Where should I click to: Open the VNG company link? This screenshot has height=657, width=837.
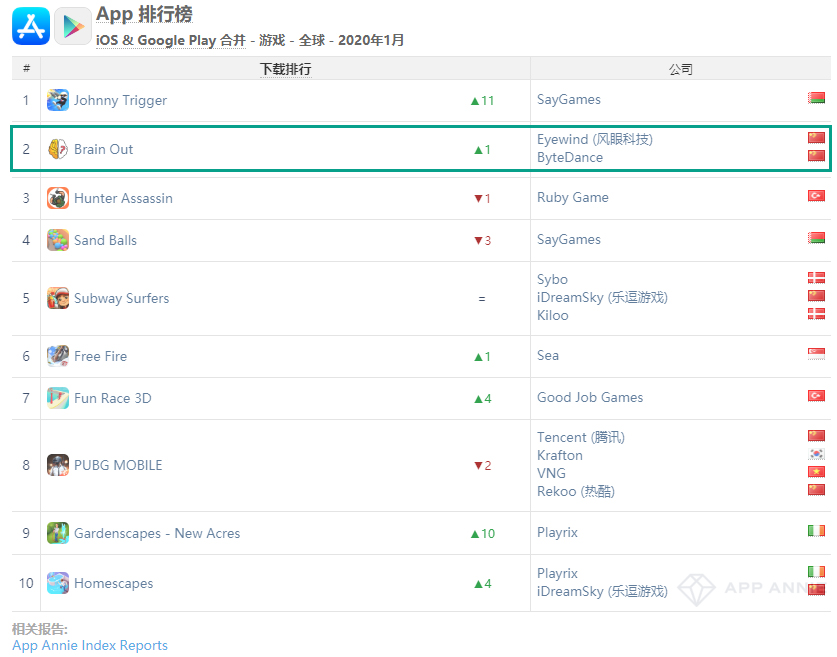pyautogui.click(x=551, y=473)
